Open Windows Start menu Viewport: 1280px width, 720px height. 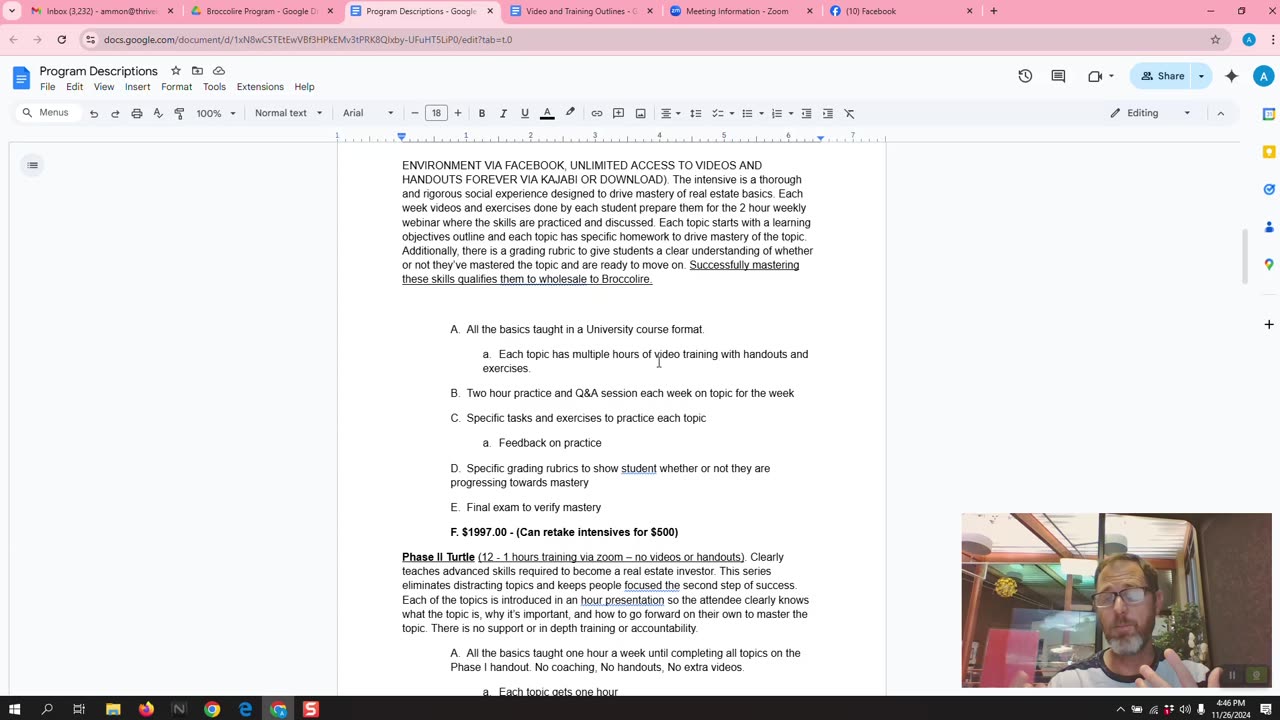pyautogui.click(x=14, y=709)
